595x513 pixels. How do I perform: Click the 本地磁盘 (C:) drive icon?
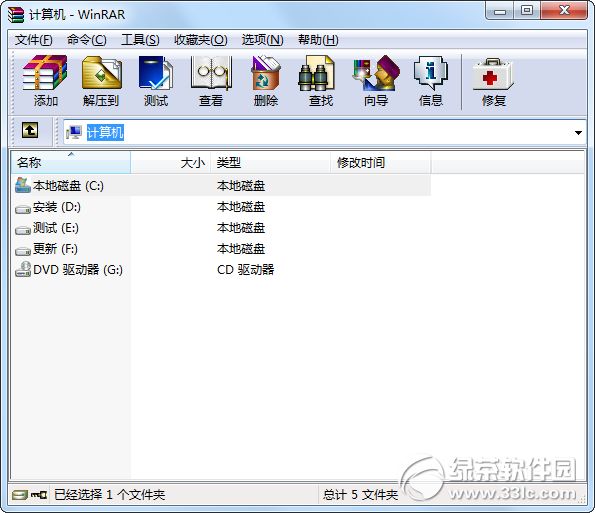pyautogui.click(x=23, y=185)
